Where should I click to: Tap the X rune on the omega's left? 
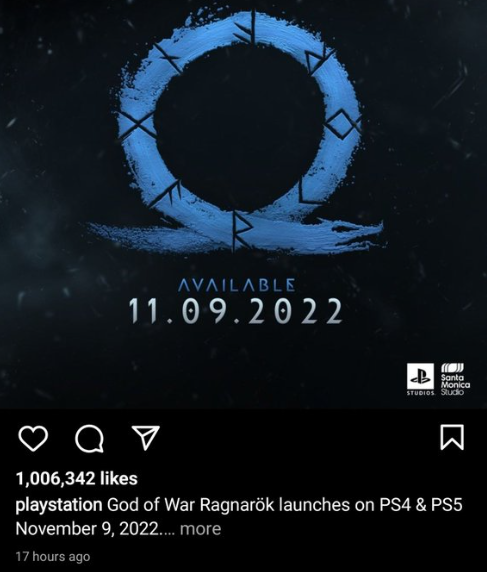pyautogui.click(x=137, y=123)
